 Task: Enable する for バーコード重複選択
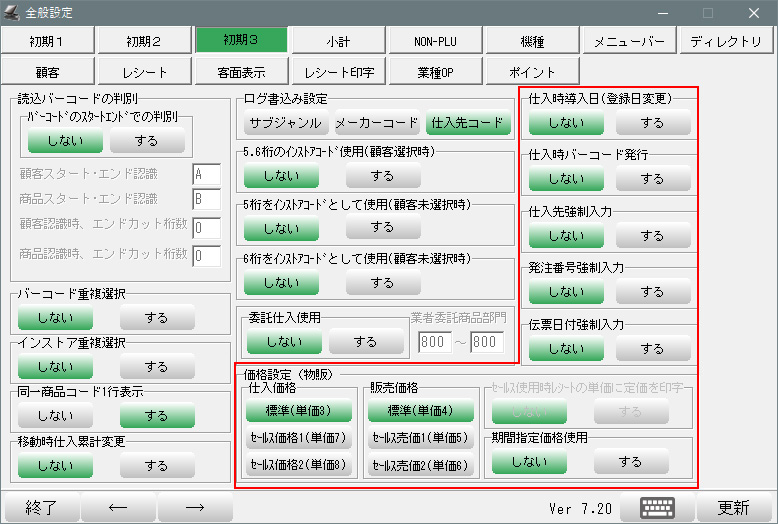pyautogui.click(x=157, y=320)
